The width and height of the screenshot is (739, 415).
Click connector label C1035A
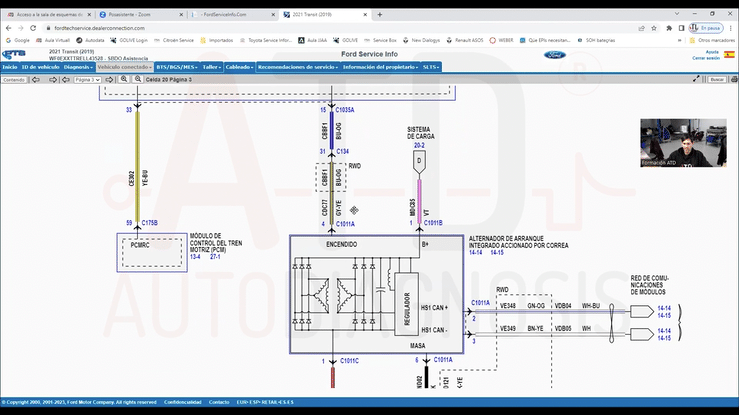345,110
